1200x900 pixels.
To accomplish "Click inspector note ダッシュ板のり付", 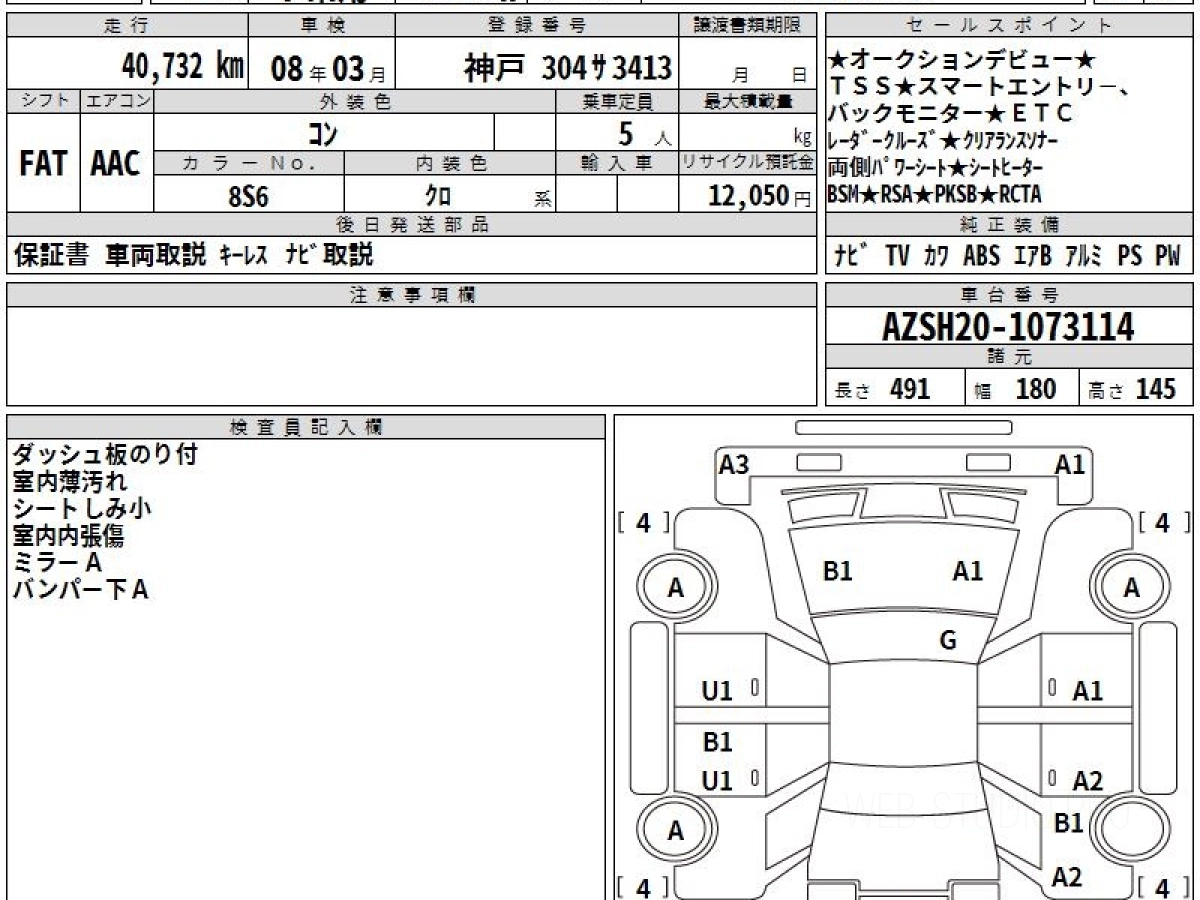I will point(105,455).
